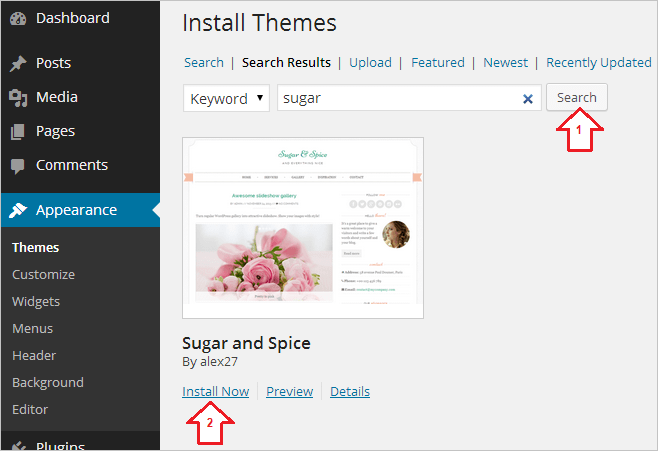Image resolution: width=658 pixels, height=451 pixels.
Task: Clear the search field with the X icon
Action: [x=528, y=99]
